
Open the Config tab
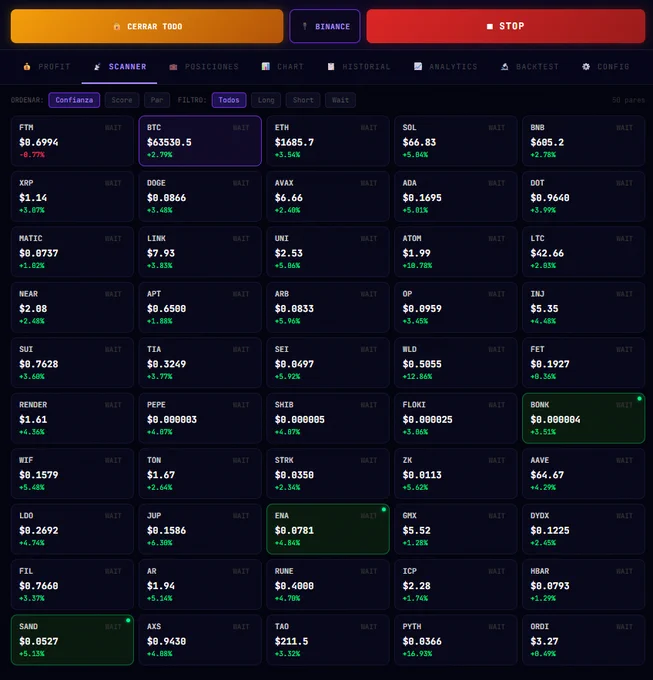pyautogui.click(x=605, y=67)
